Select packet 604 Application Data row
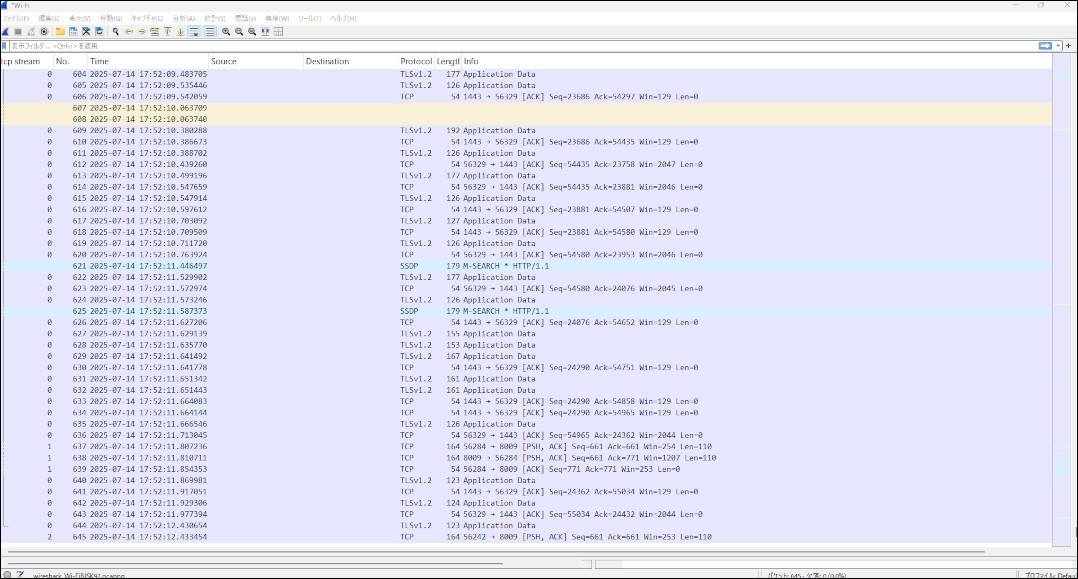Viewport: 1078px width, 579px height. 527,74
